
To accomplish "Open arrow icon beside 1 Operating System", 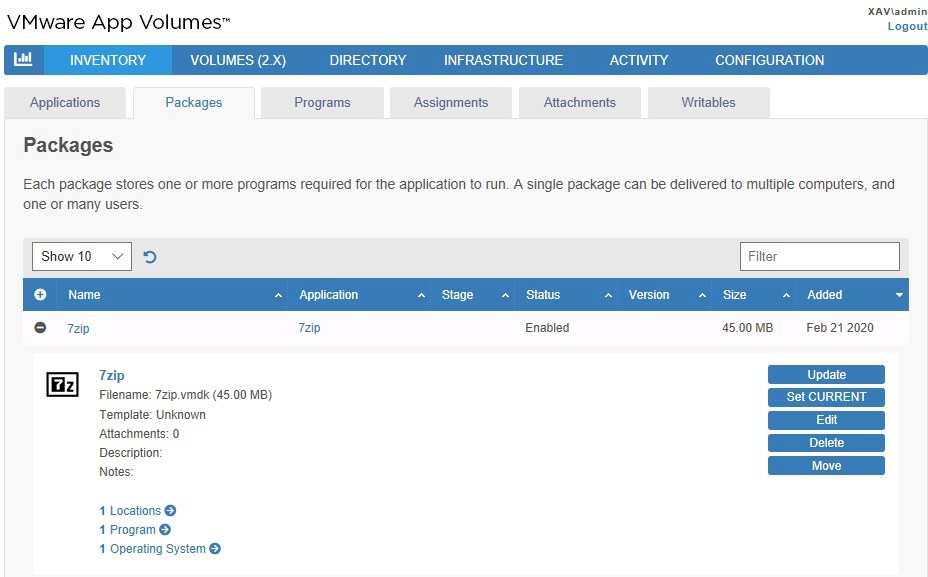I will tap(215, 549).
